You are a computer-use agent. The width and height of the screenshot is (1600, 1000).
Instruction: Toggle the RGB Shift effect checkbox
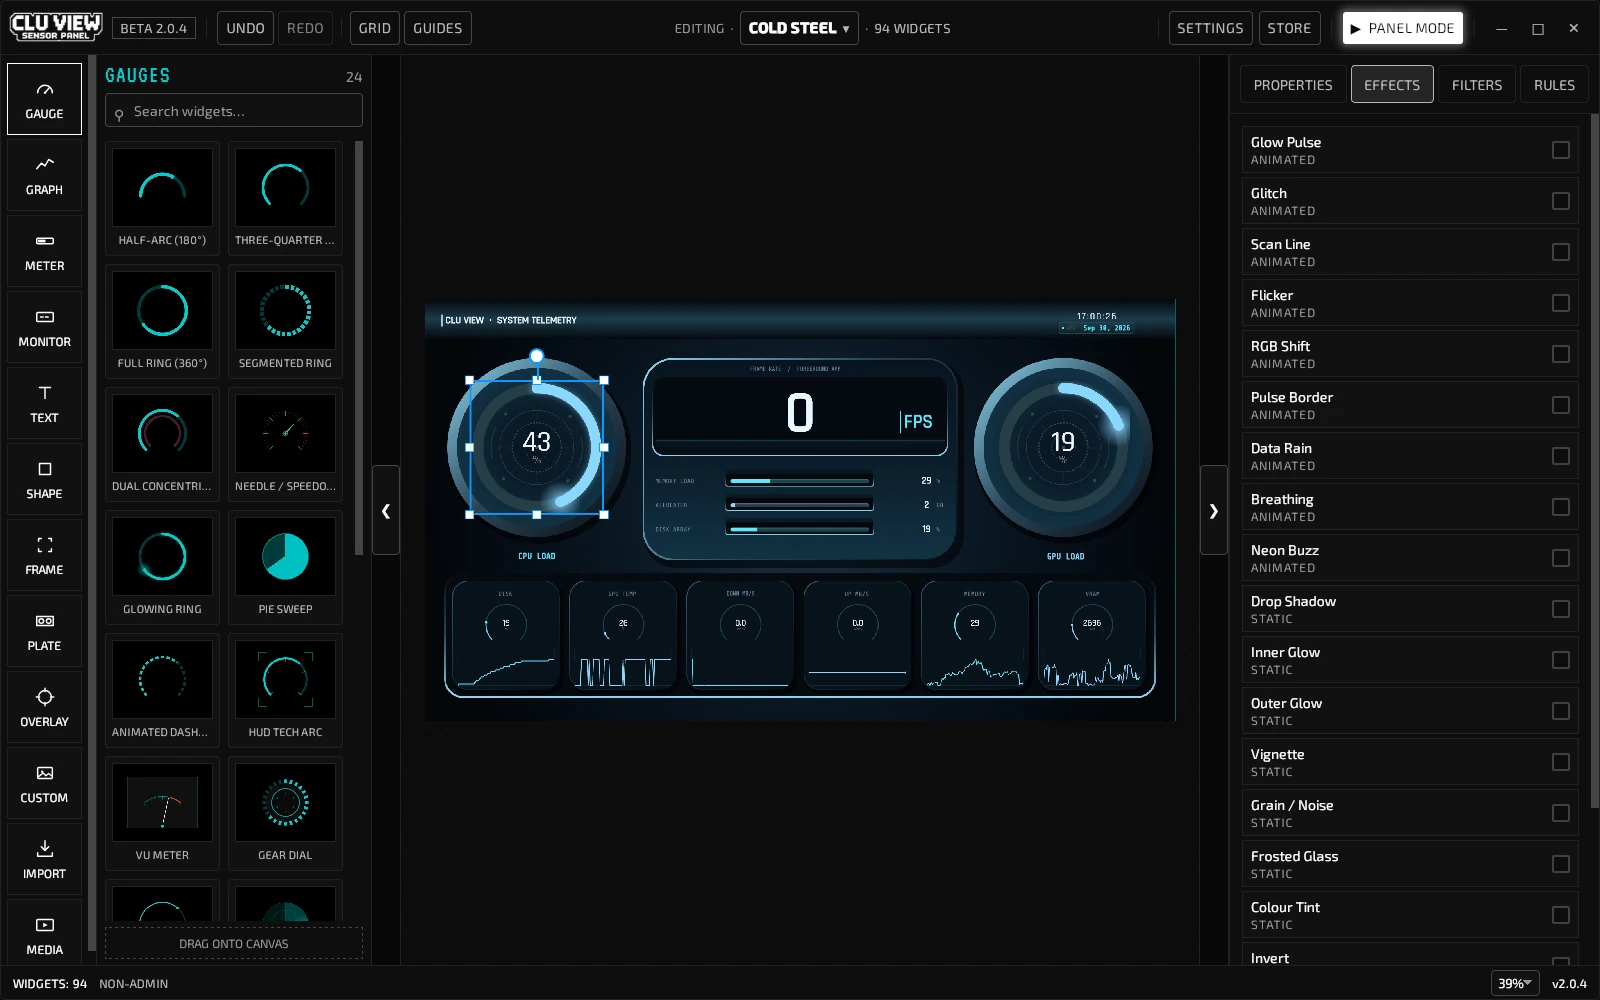click(1560, 354)
